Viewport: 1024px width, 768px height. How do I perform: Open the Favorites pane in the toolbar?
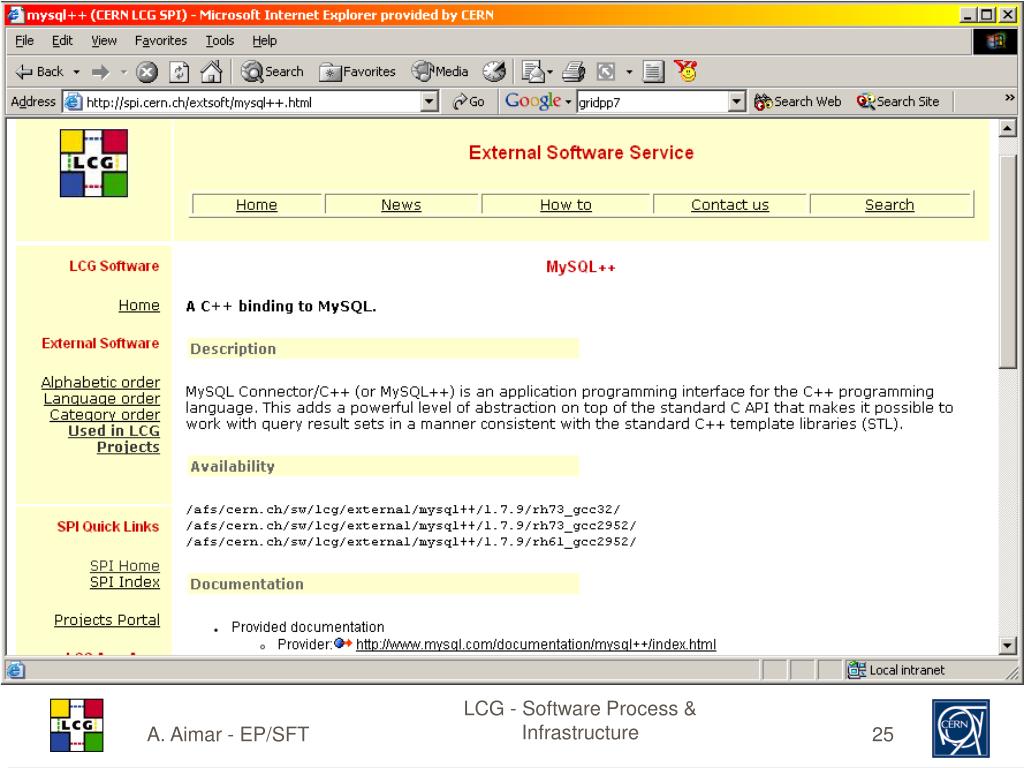[x=357, y=72]
